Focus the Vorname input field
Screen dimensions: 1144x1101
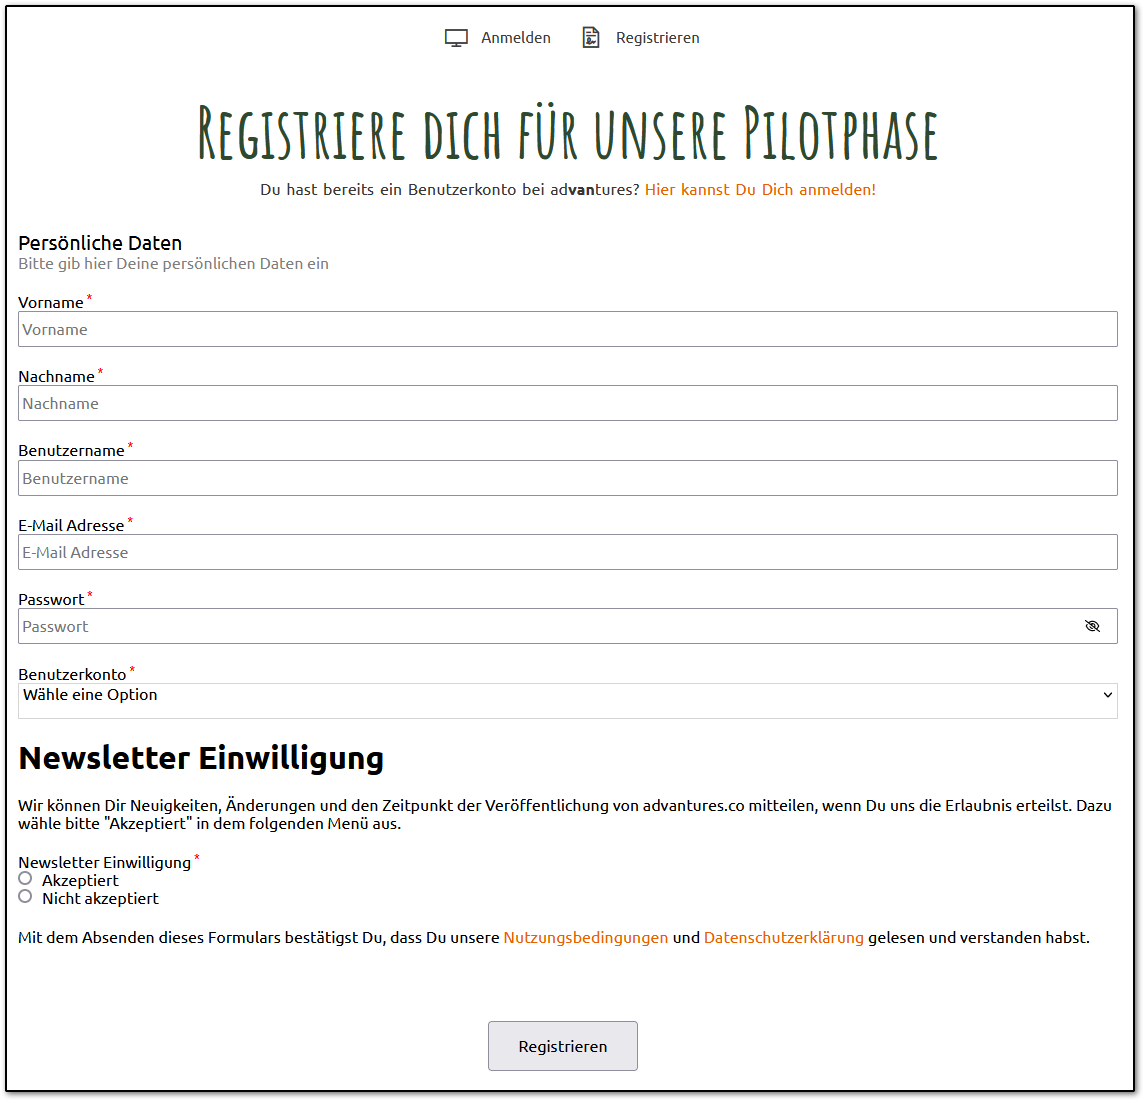[x=568, y=329]
